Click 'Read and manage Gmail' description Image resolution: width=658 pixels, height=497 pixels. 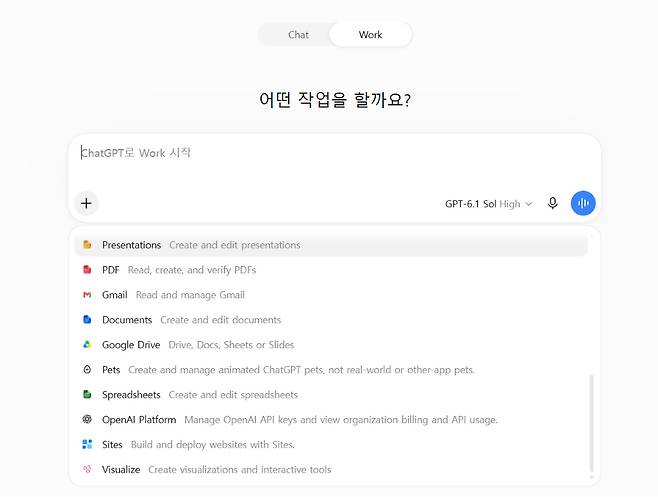pos(190,295)
